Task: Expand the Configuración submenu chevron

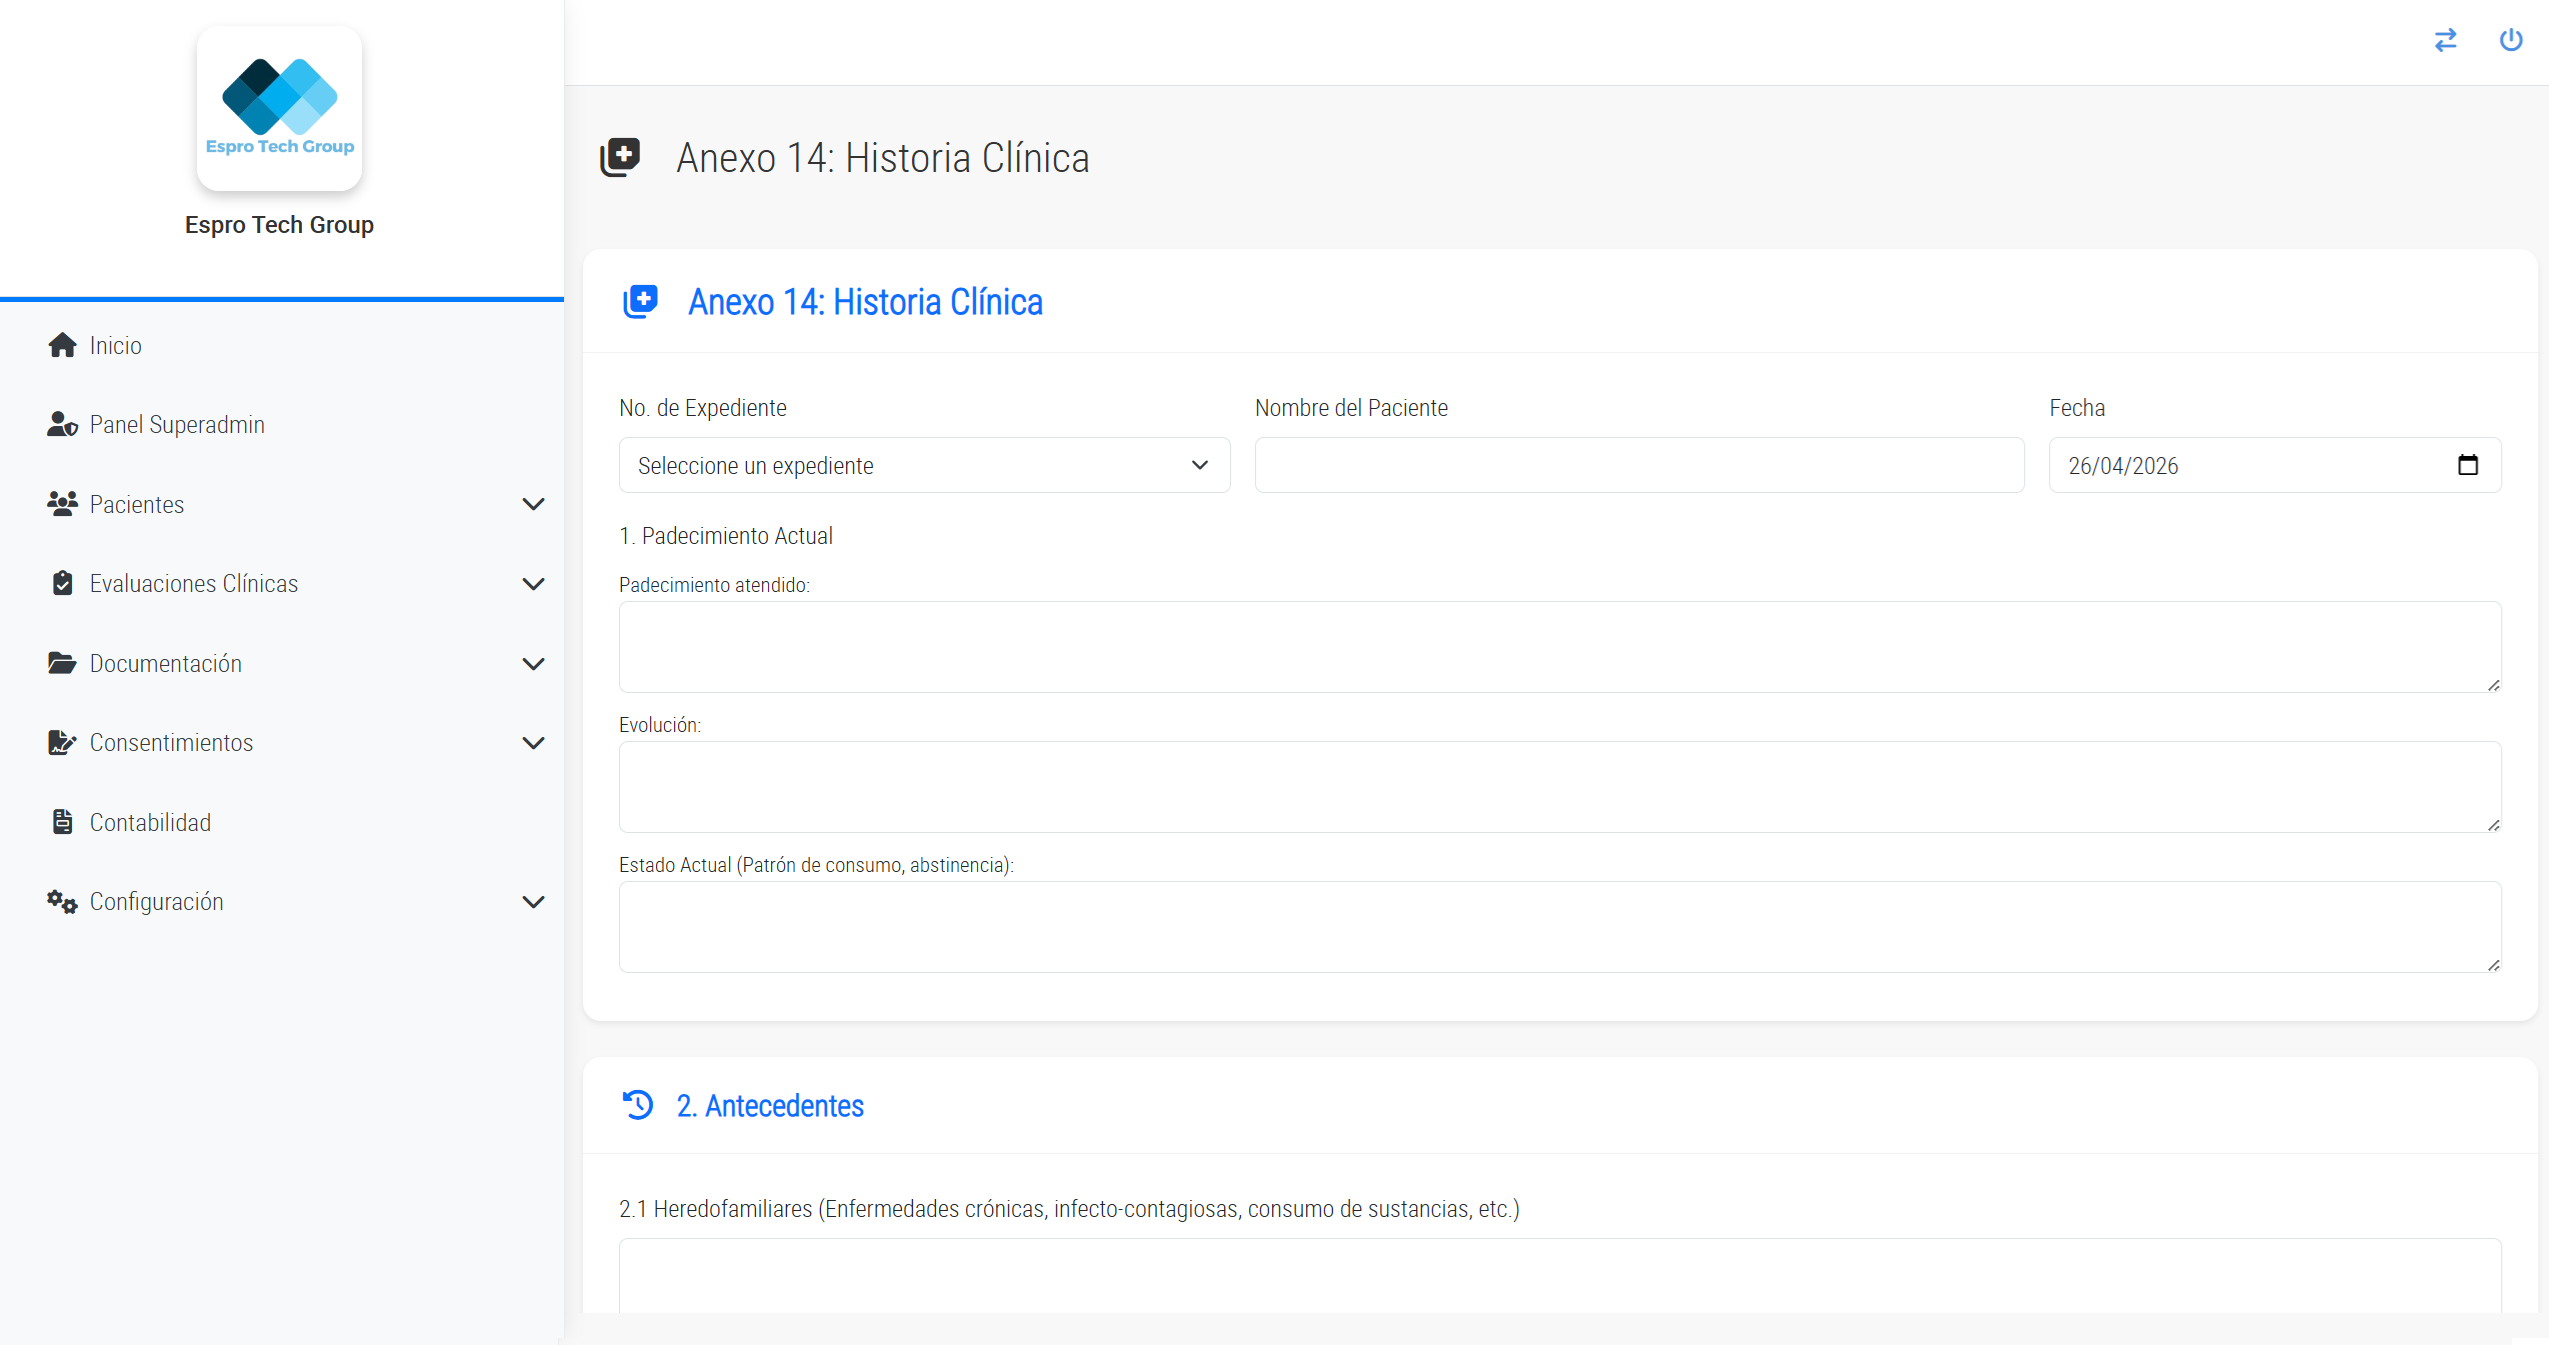Action: pyautogui.click(x=534, y=901)
